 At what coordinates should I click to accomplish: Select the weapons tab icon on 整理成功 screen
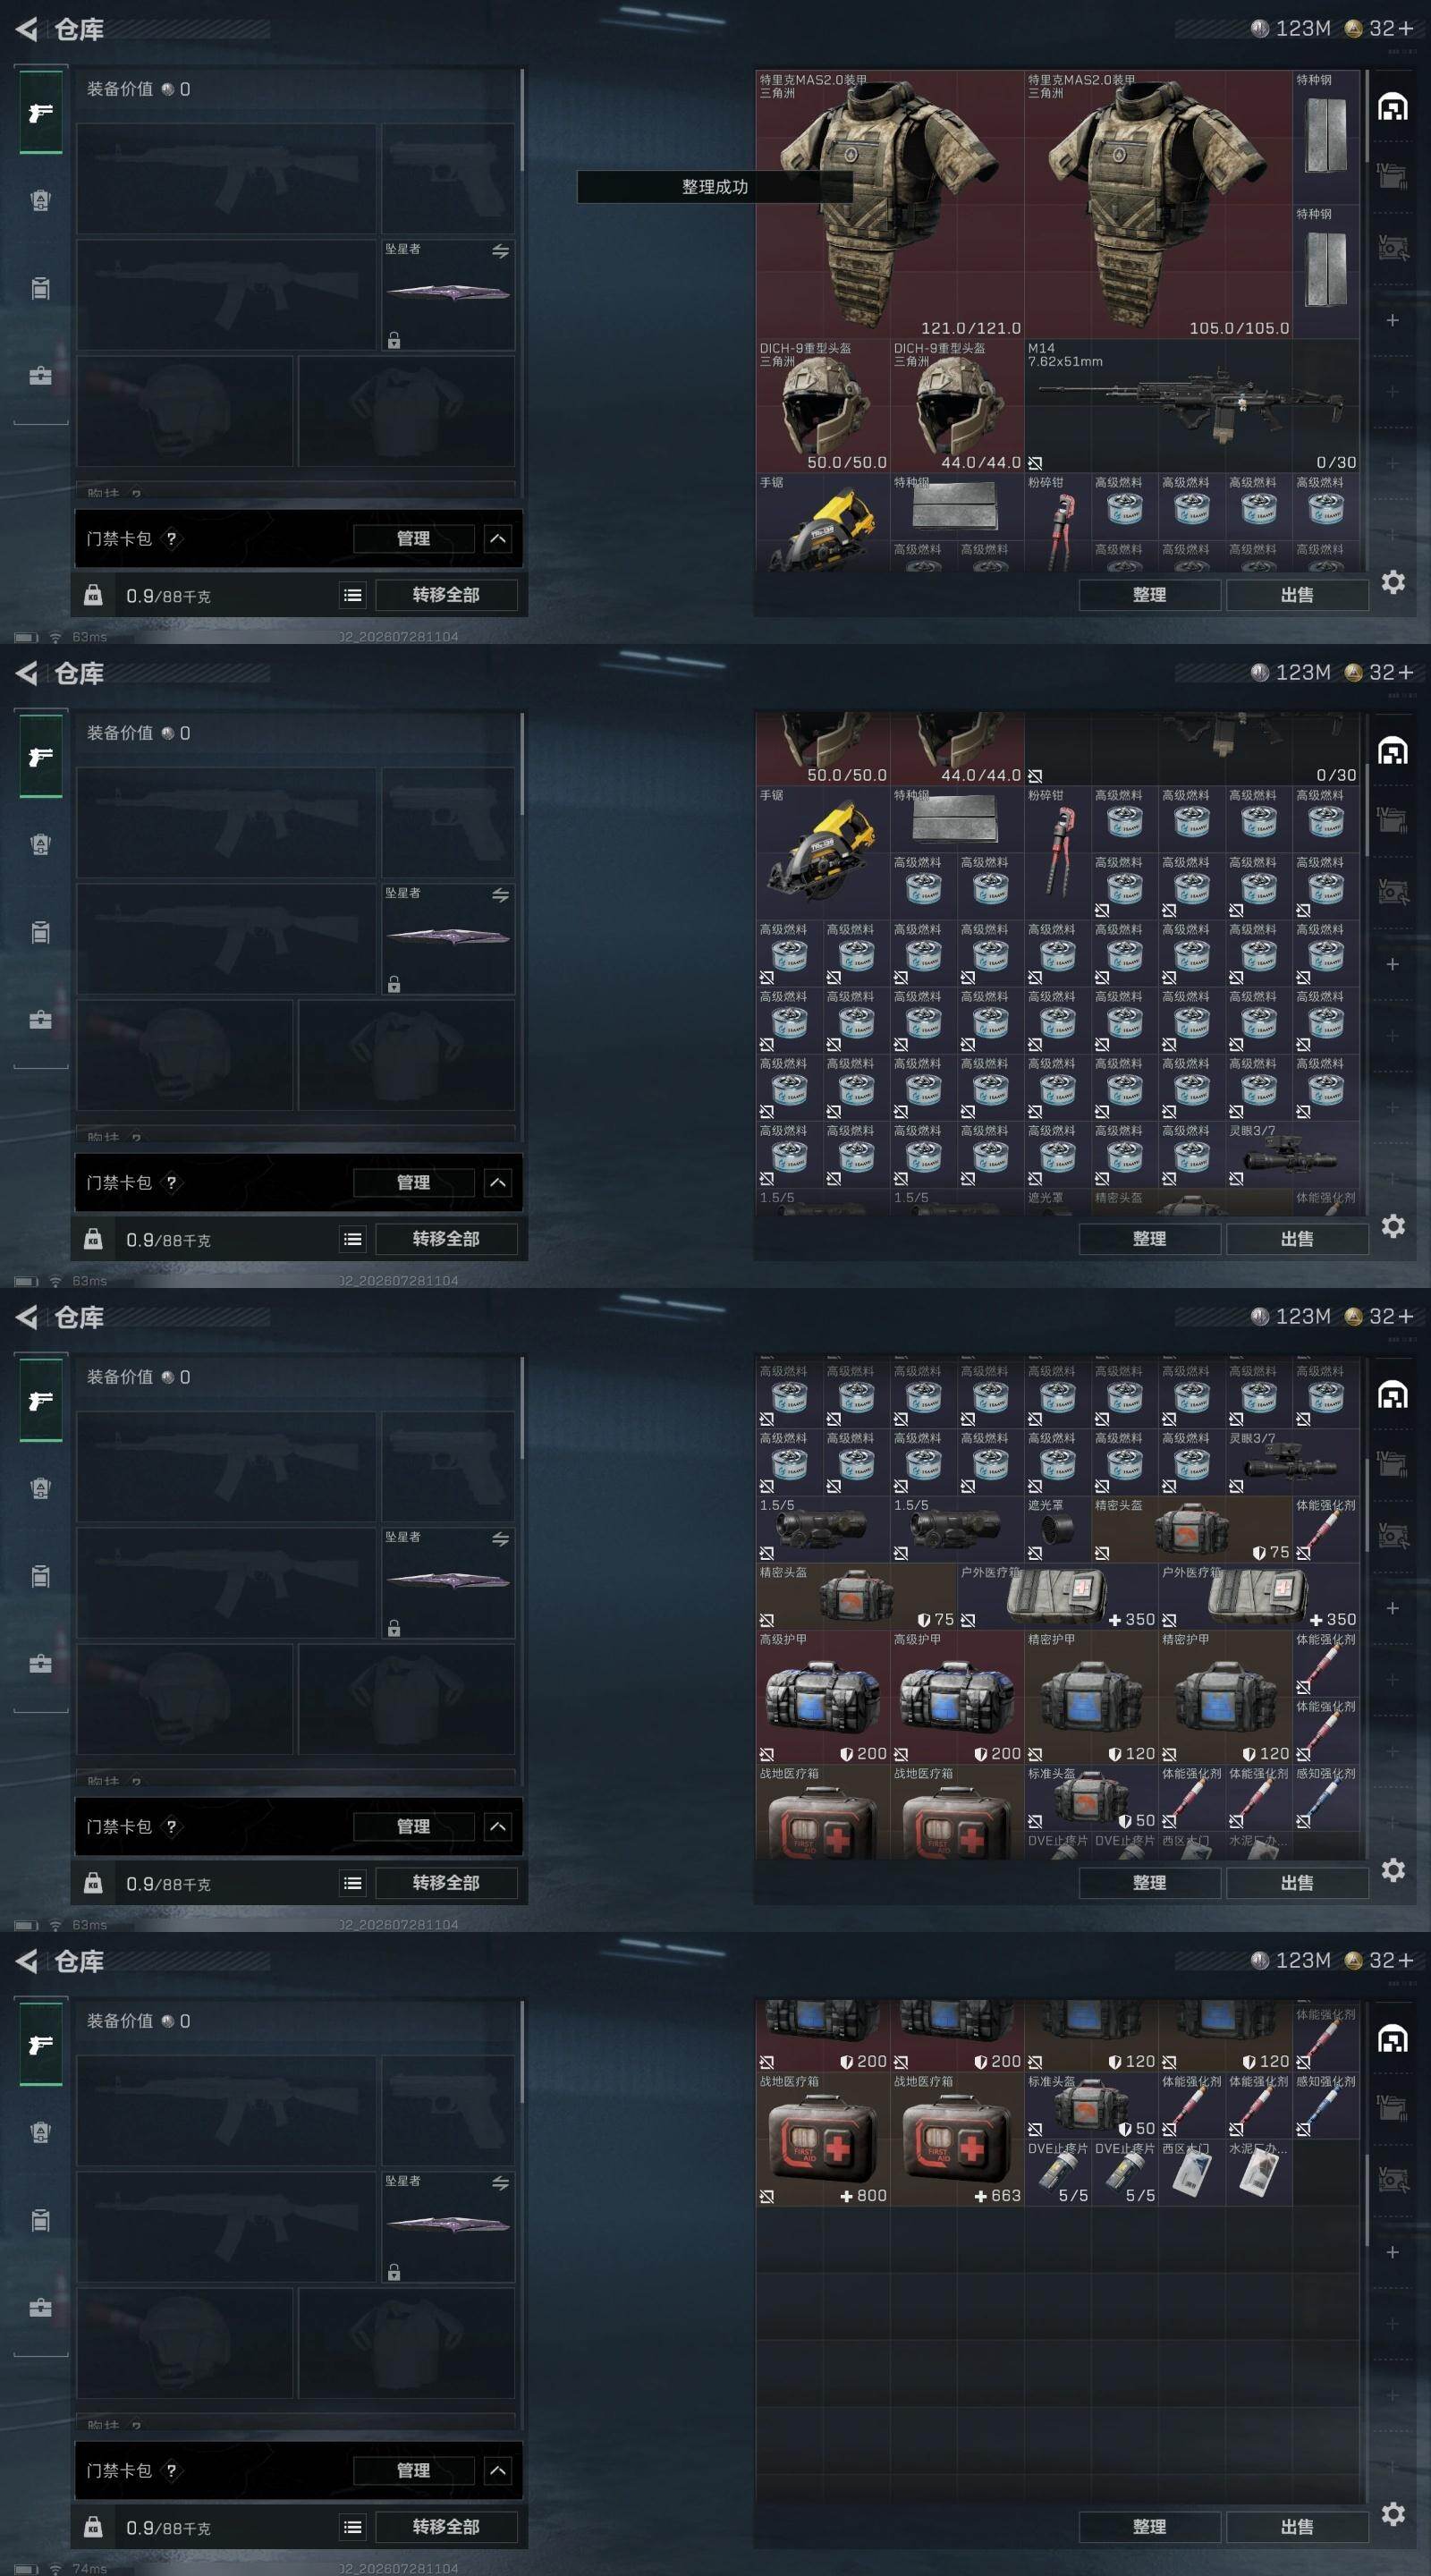click(41, 112)
